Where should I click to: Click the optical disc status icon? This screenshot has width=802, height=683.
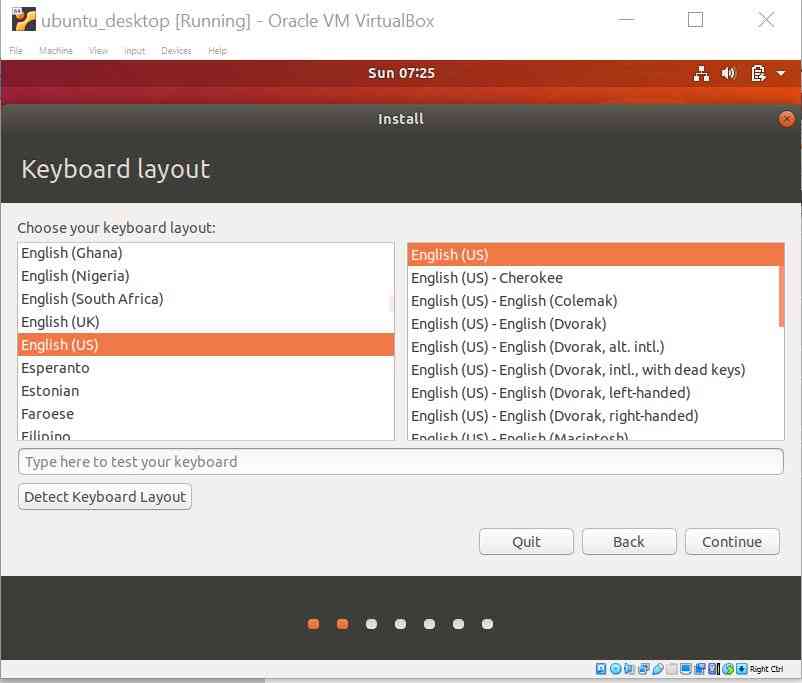coord(616,669)
